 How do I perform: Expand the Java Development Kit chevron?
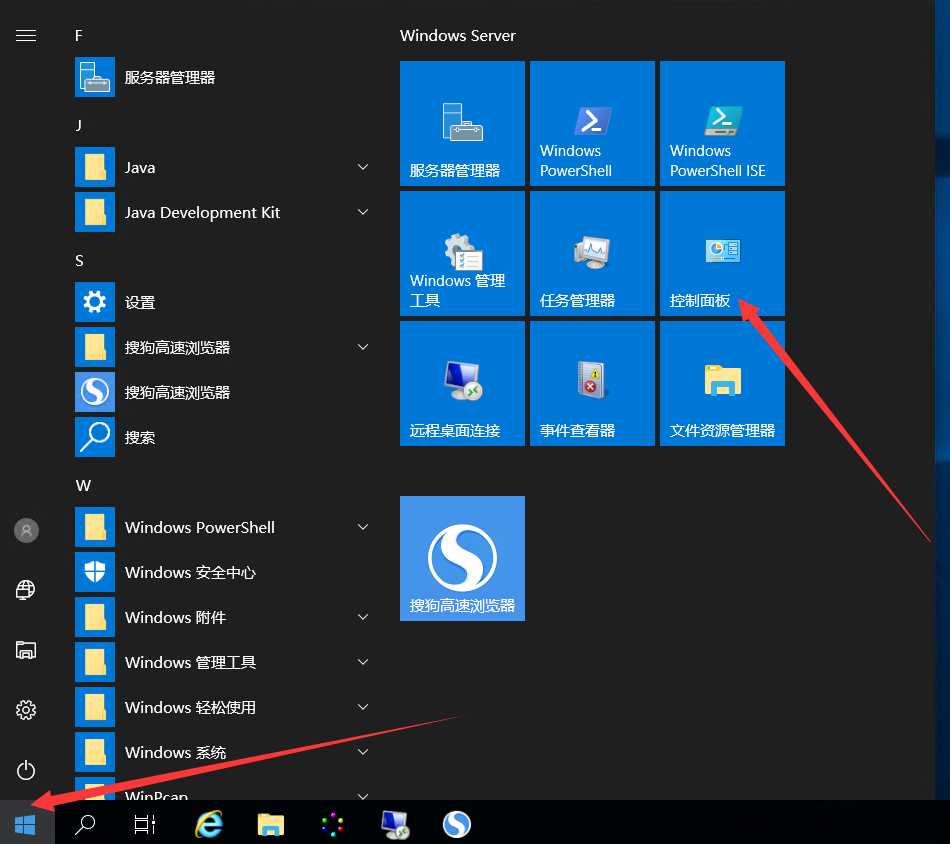(363, 212)
